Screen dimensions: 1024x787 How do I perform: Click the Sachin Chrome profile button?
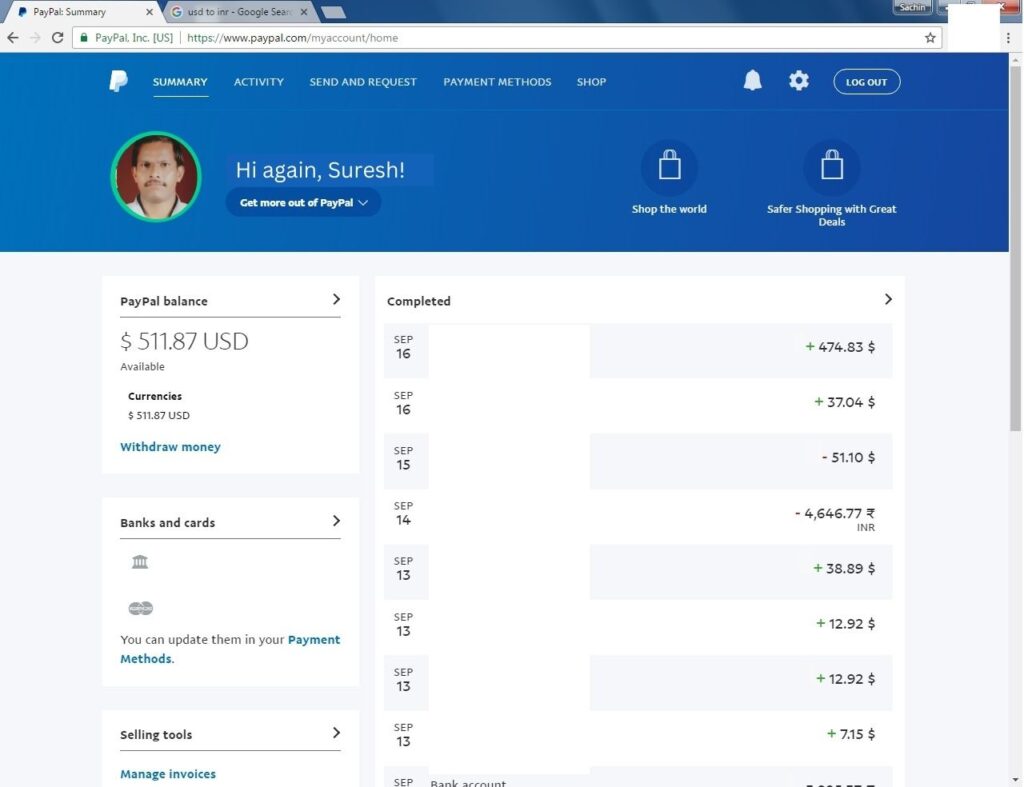coord(912,7)
